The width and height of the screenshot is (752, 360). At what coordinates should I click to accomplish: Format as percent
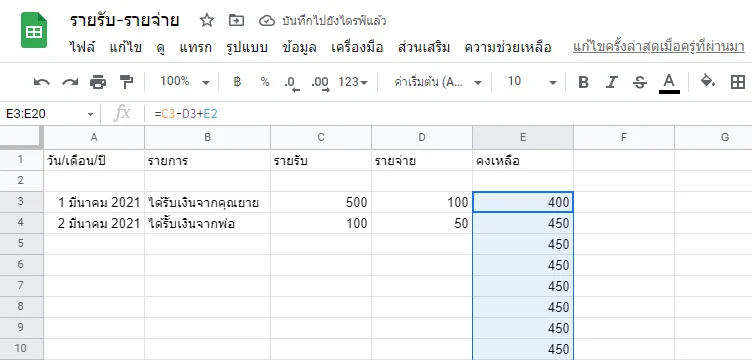pos(265,82)
